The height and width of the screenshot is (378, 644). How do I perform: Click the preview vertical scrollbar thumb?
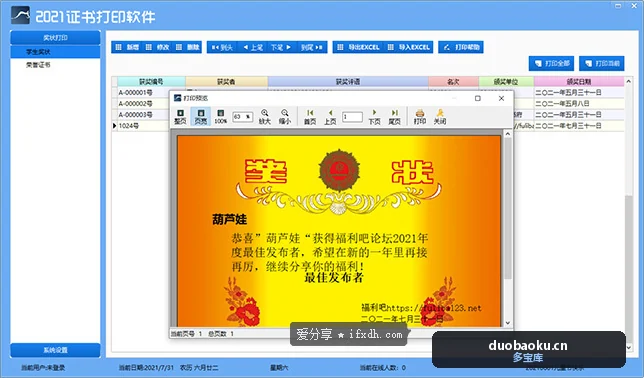[508, 209]
